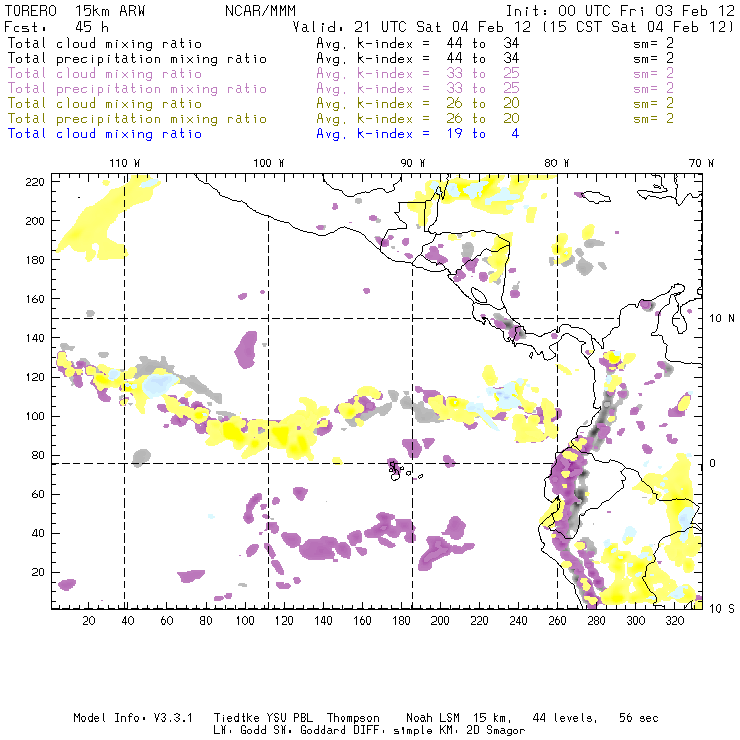Click 'Init: 00 UTC Fri 03 Feb 12' text
The height and width of the screenshot is (740, 740).
click(x=620, y=11)
